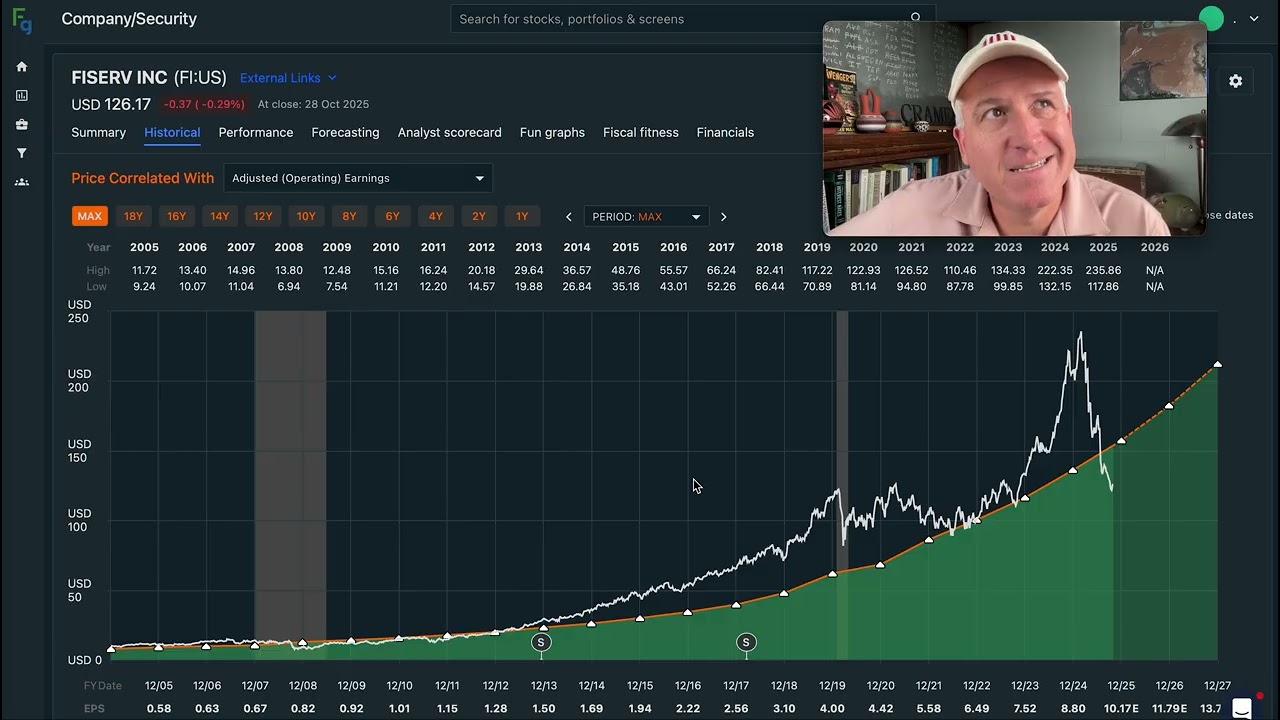The height and width of the screenshot is (720, 1280).
Task: Switch to the Forecasting tab
Action: [x=345, y=133]
